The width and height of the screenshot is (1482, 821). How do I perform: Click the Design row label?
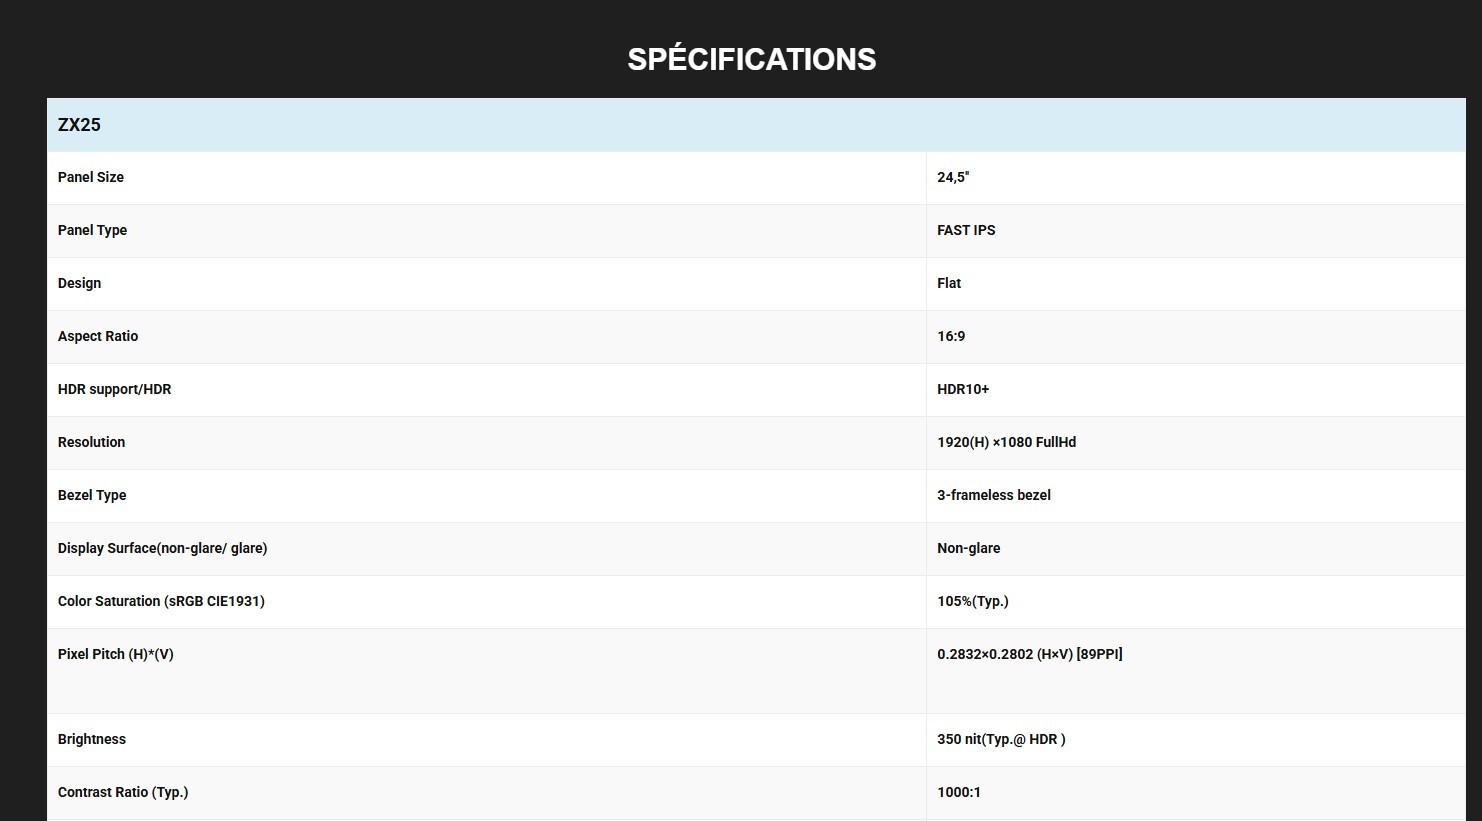click(79, 283)
